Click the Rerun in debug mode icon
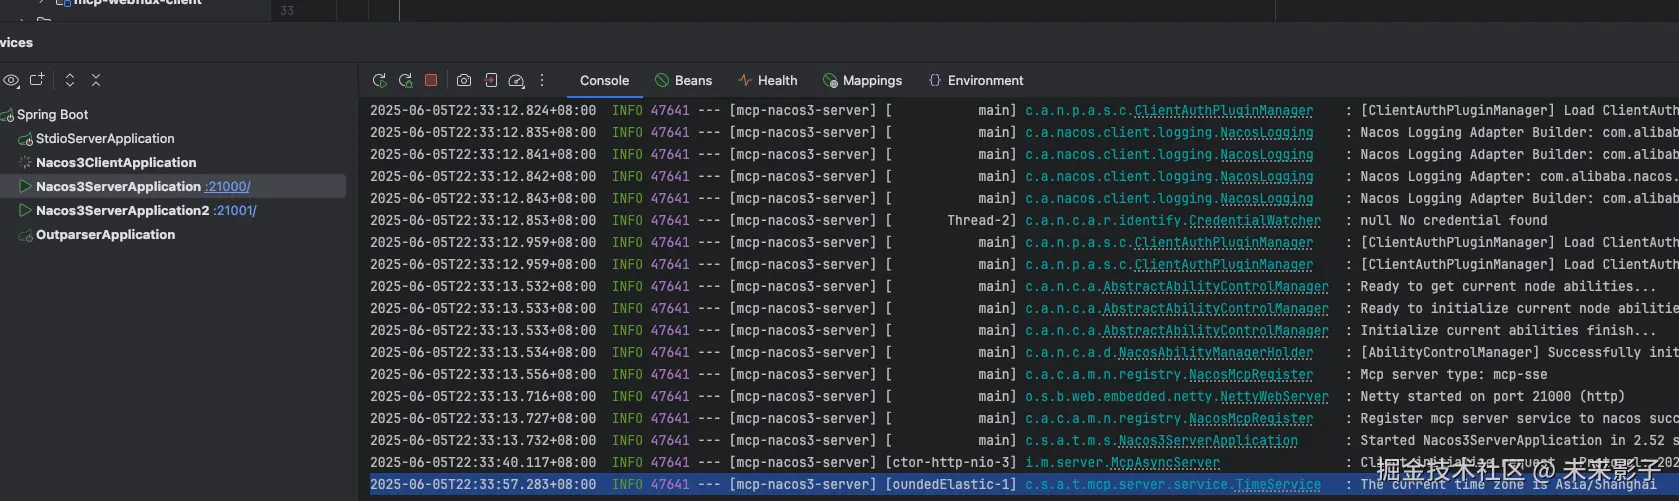1679x501 pixels. [x=405, y=81]
